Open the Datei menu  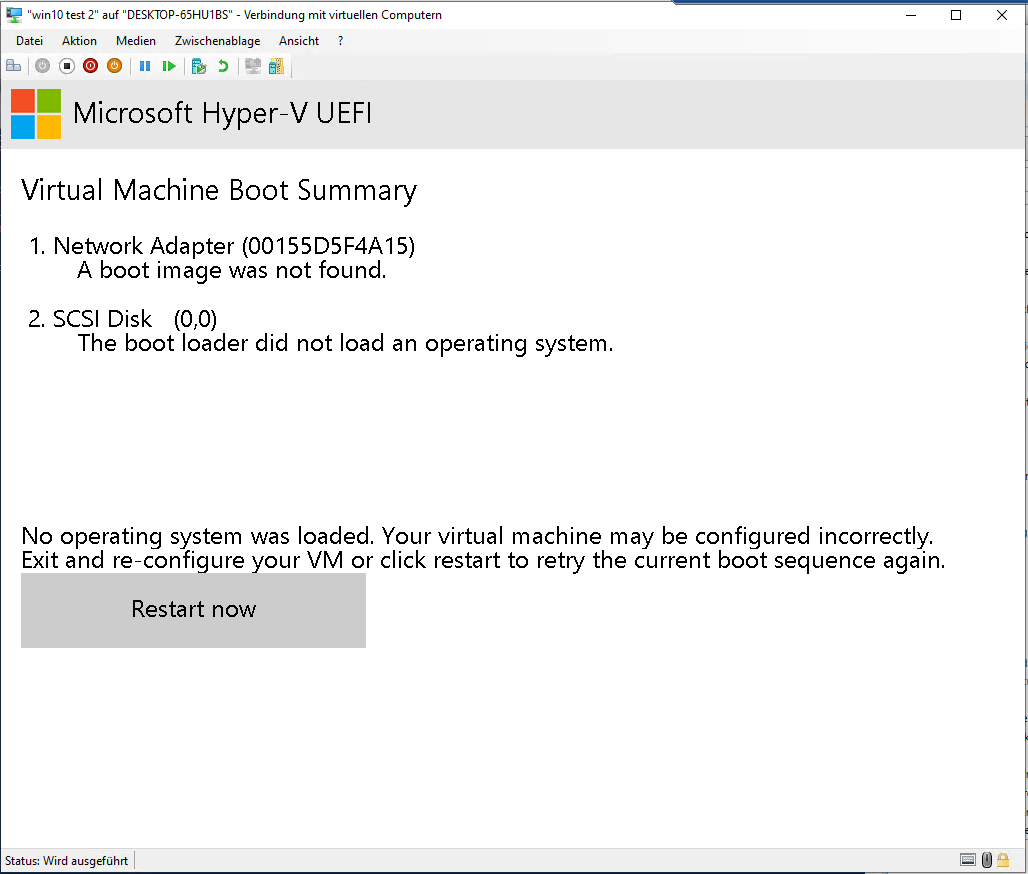pos(30,41)
